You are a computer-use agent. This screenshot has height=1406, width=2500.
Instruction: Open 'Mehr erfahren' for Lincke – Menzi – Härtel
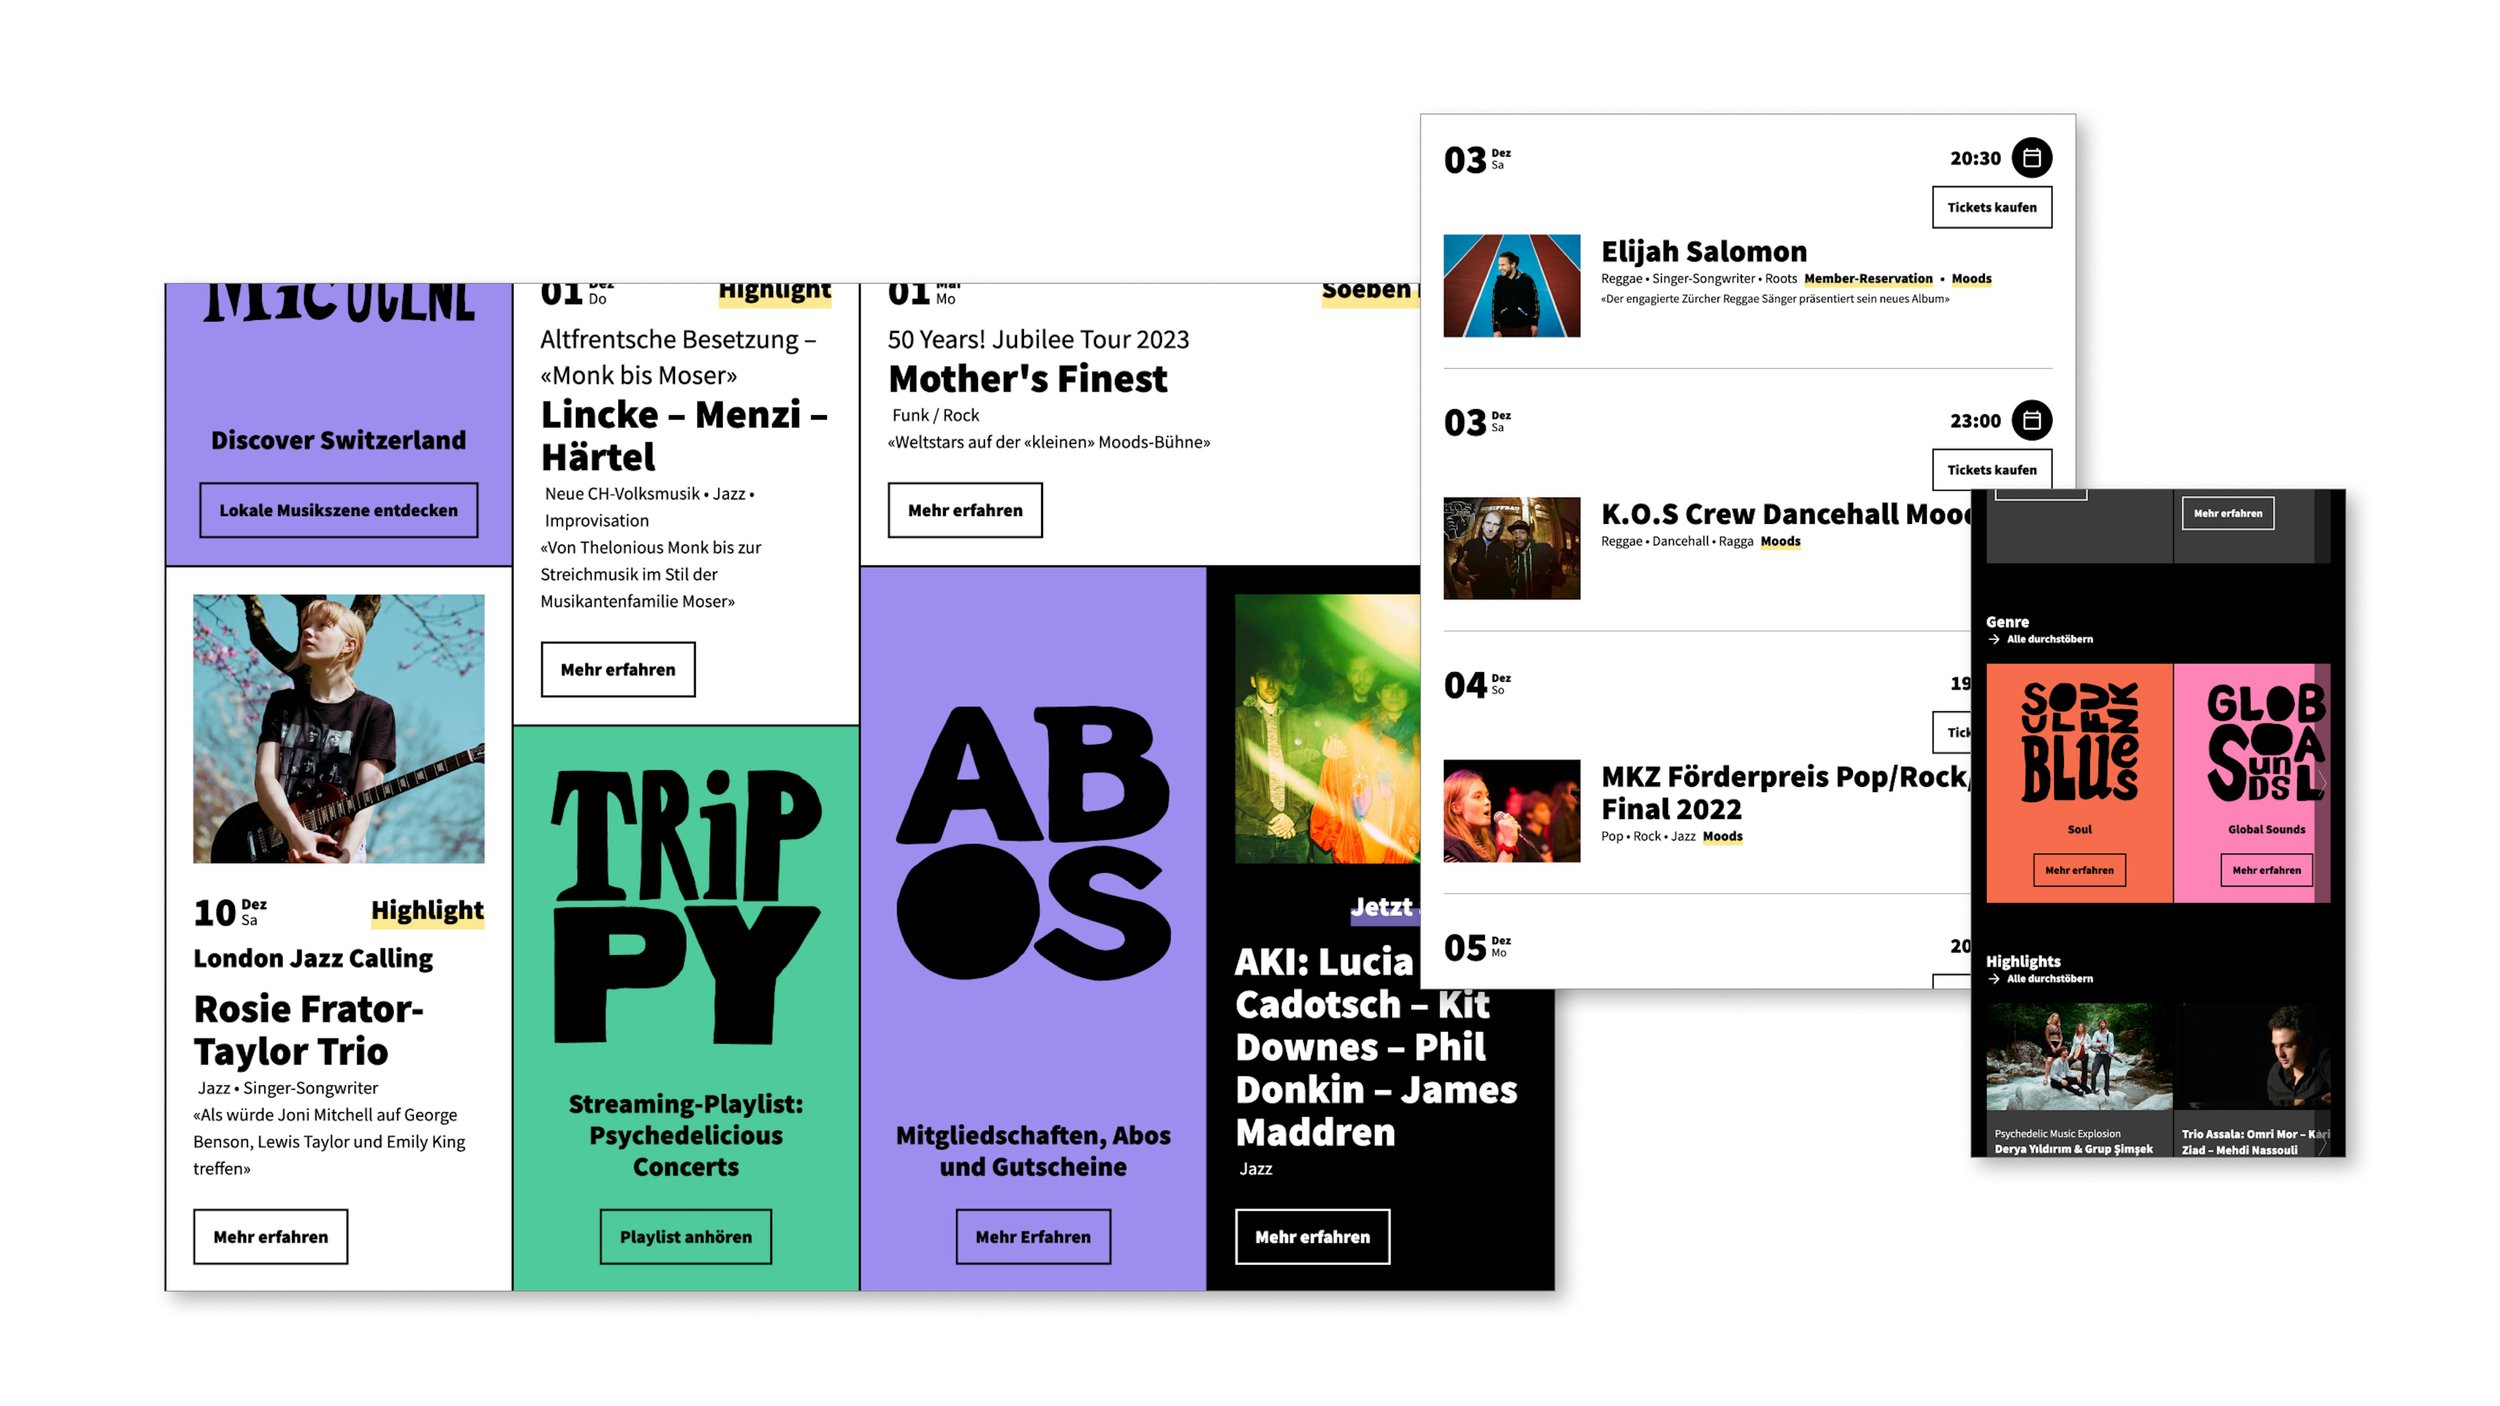tap(618, 669)
